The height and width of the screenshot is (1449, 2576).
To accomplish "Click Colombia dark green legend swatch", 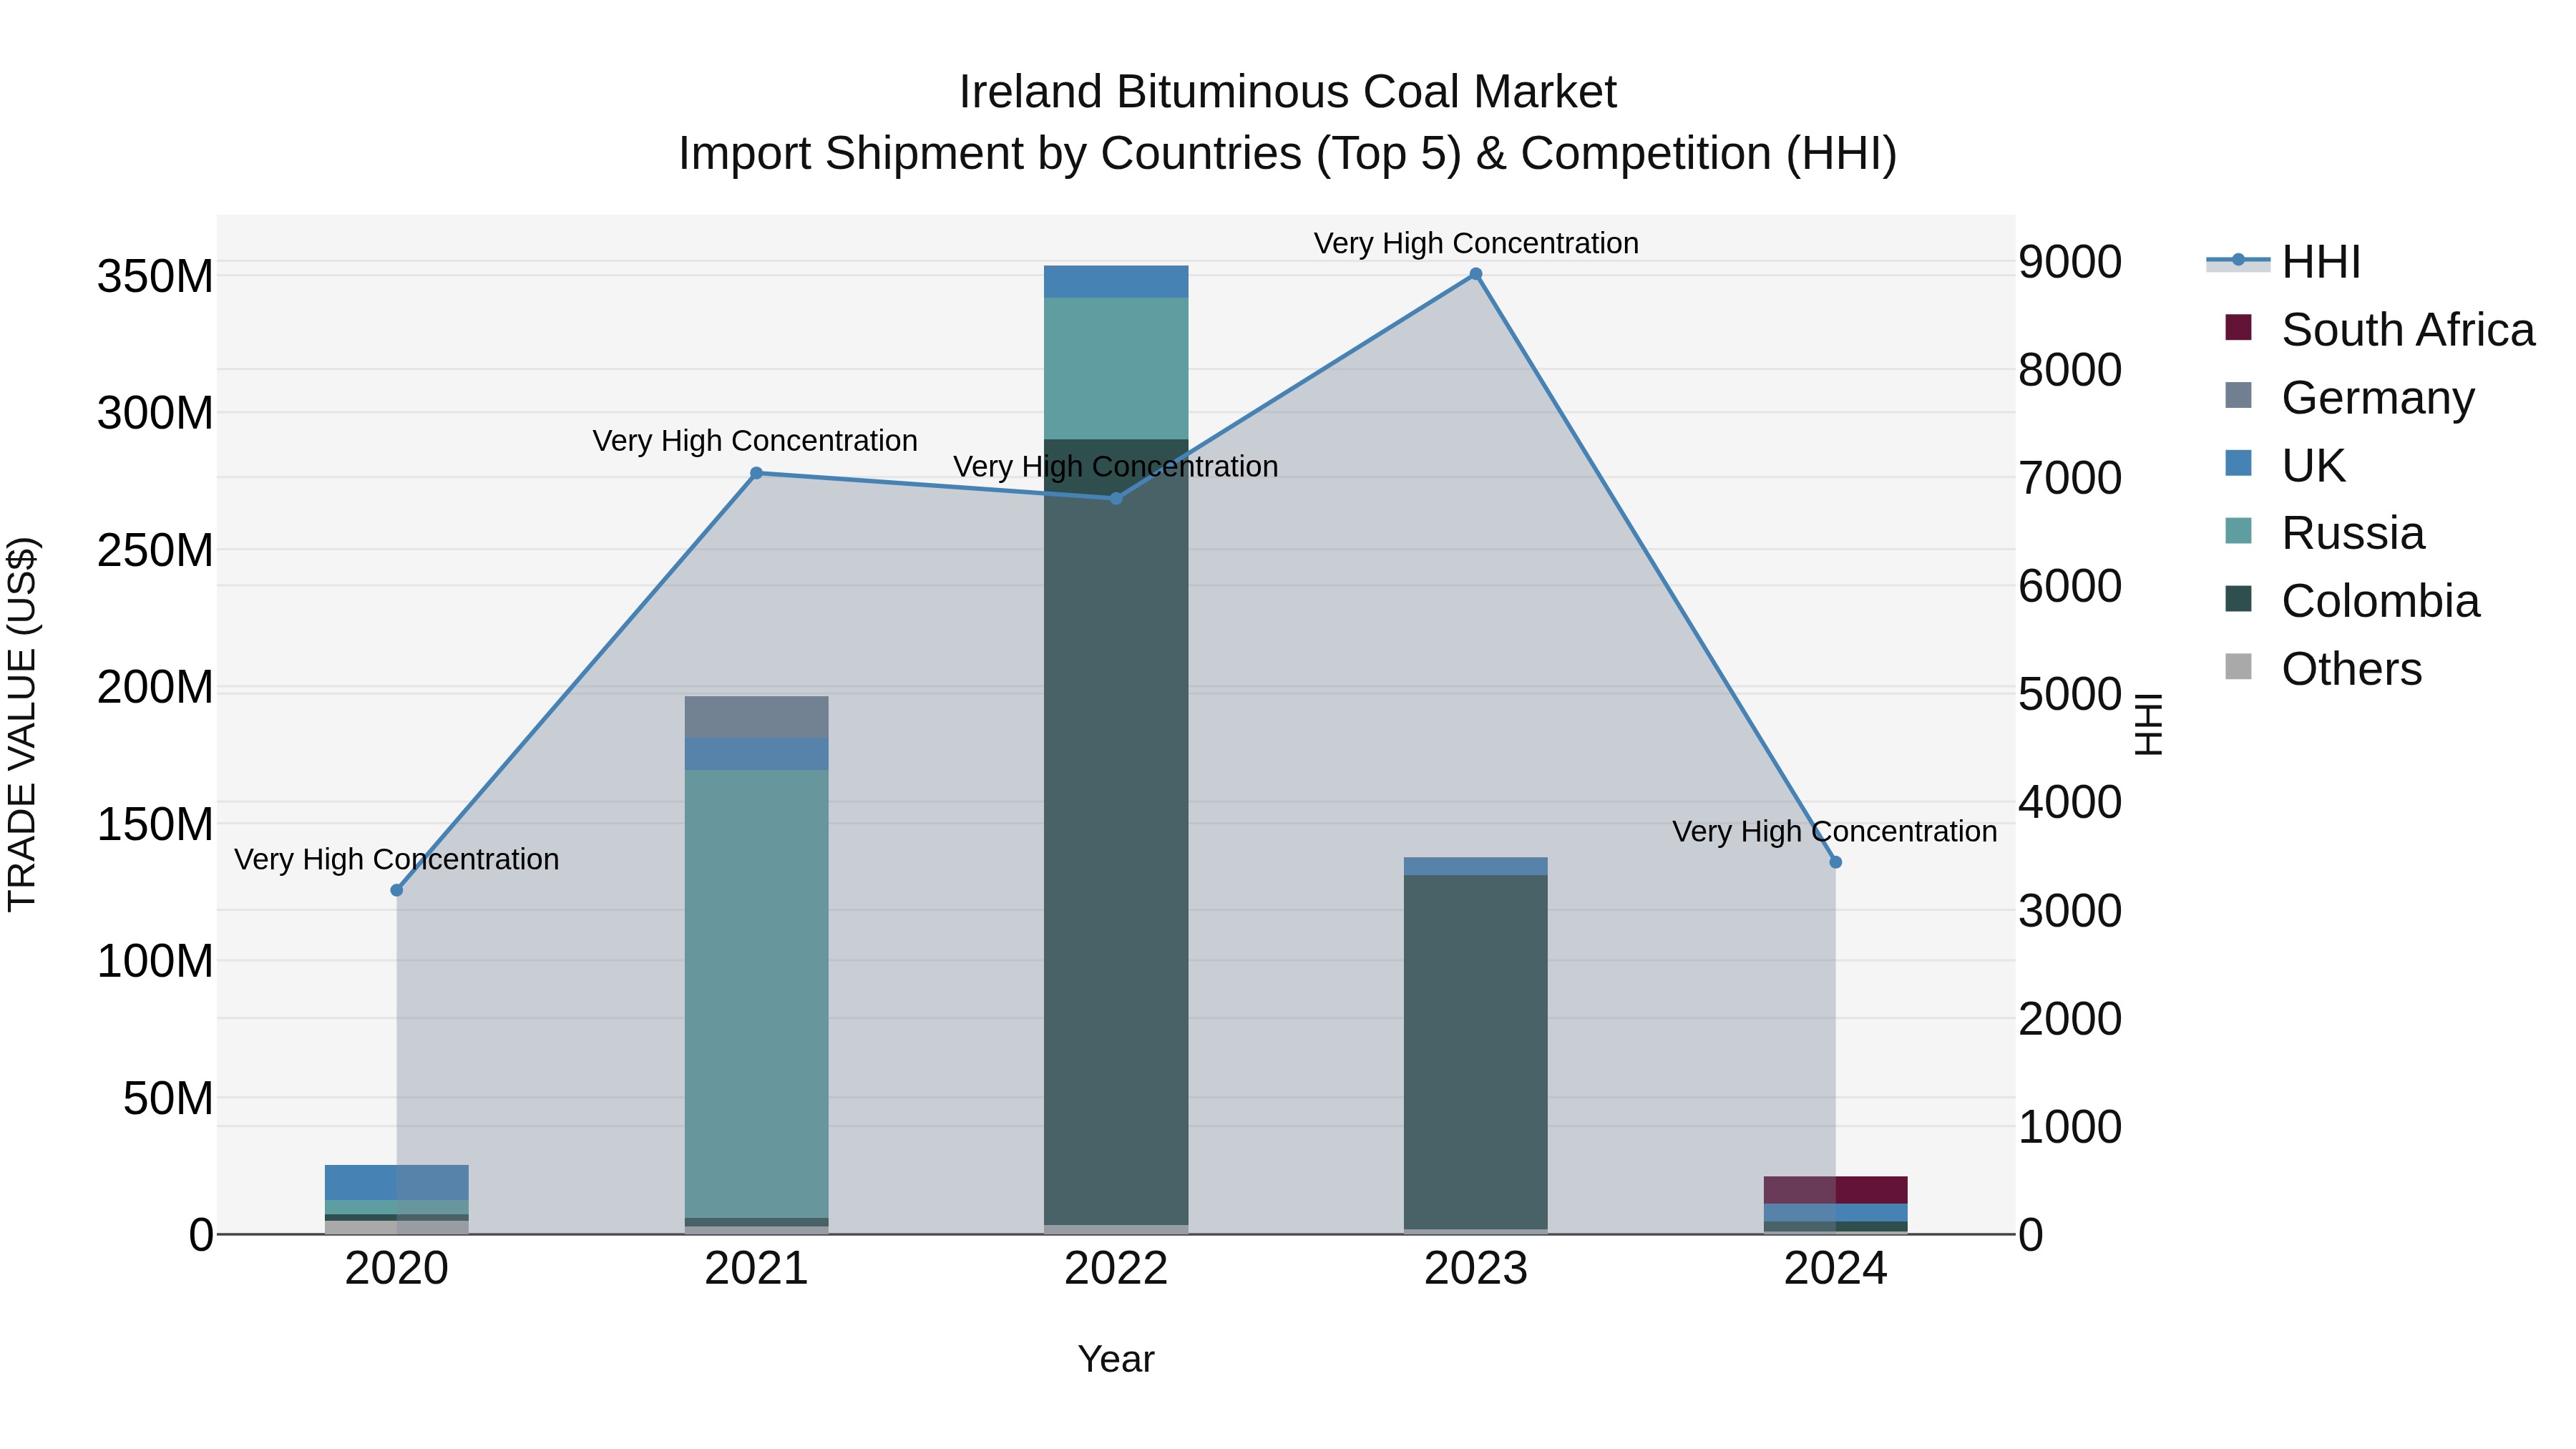I will 2238,599.
